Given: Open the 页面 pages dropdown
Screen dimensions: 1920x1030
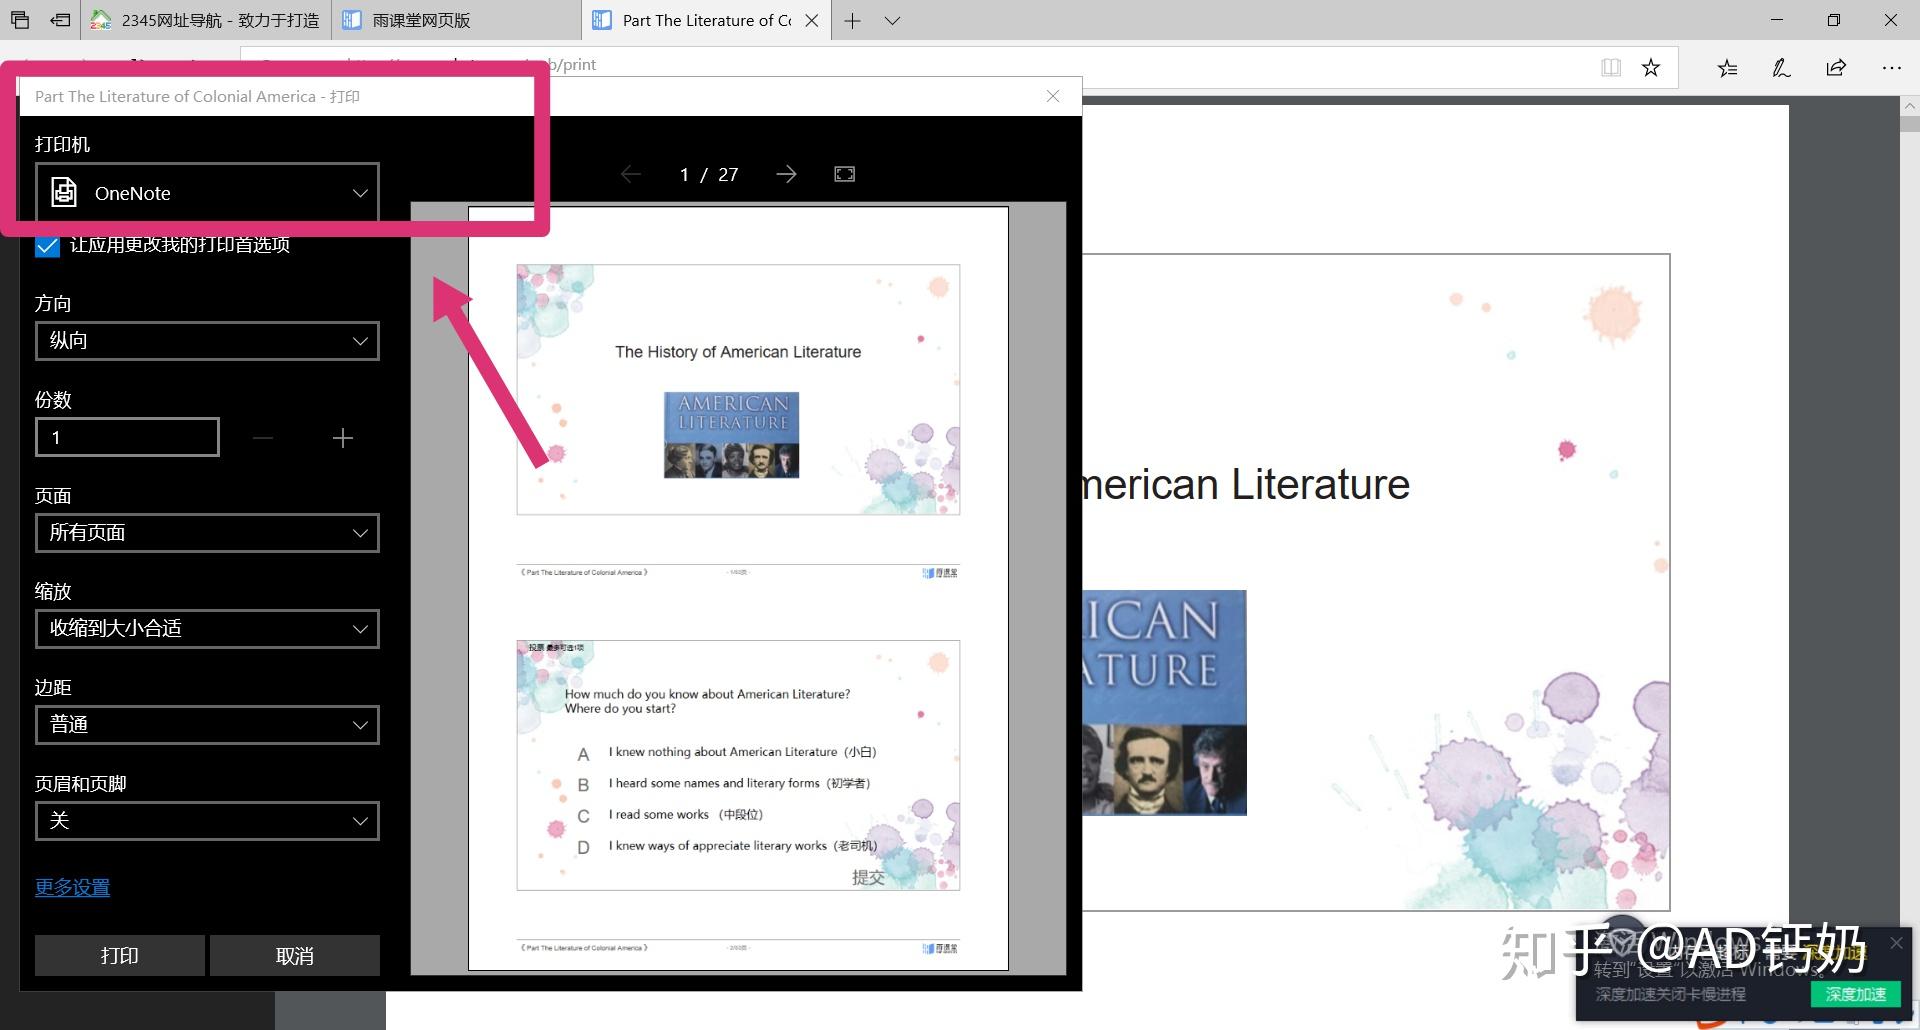Looking at the screenshot, I should coord(207,533).
